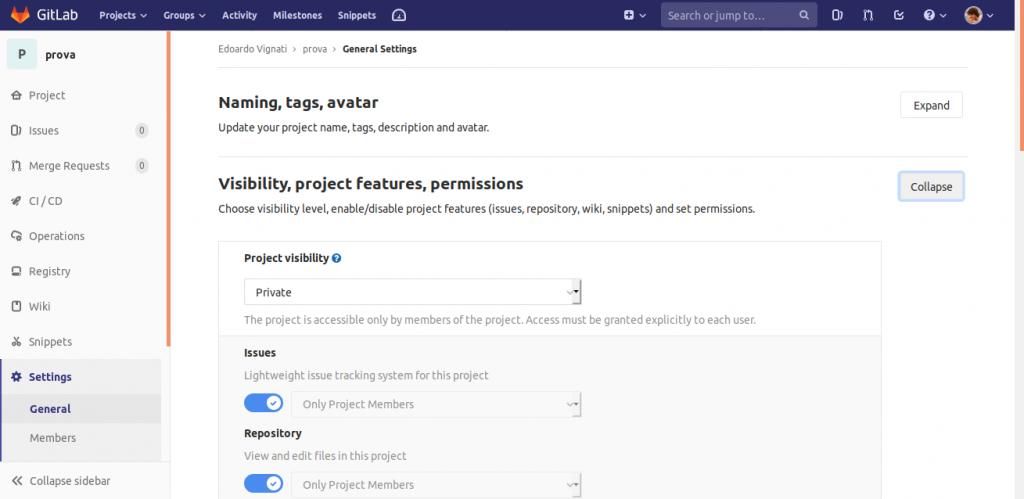Click the Project visibility help icon
Screen dimensions: 1024x499
337,258
